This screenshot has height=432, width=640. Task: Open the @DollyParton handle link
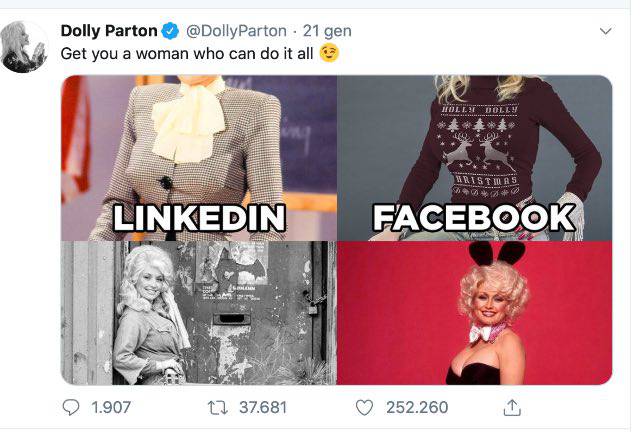235,32
